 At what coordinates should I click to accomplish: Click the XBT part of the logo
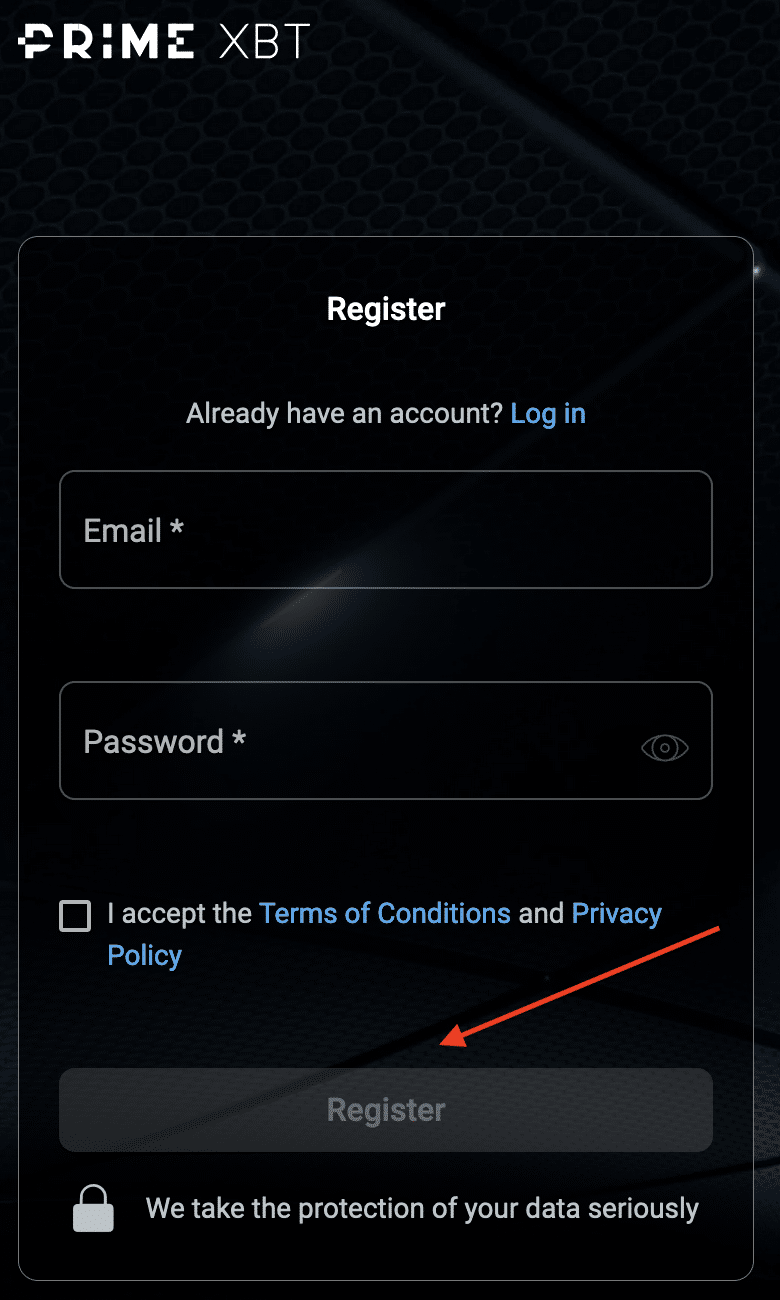[x=264, y=42]
